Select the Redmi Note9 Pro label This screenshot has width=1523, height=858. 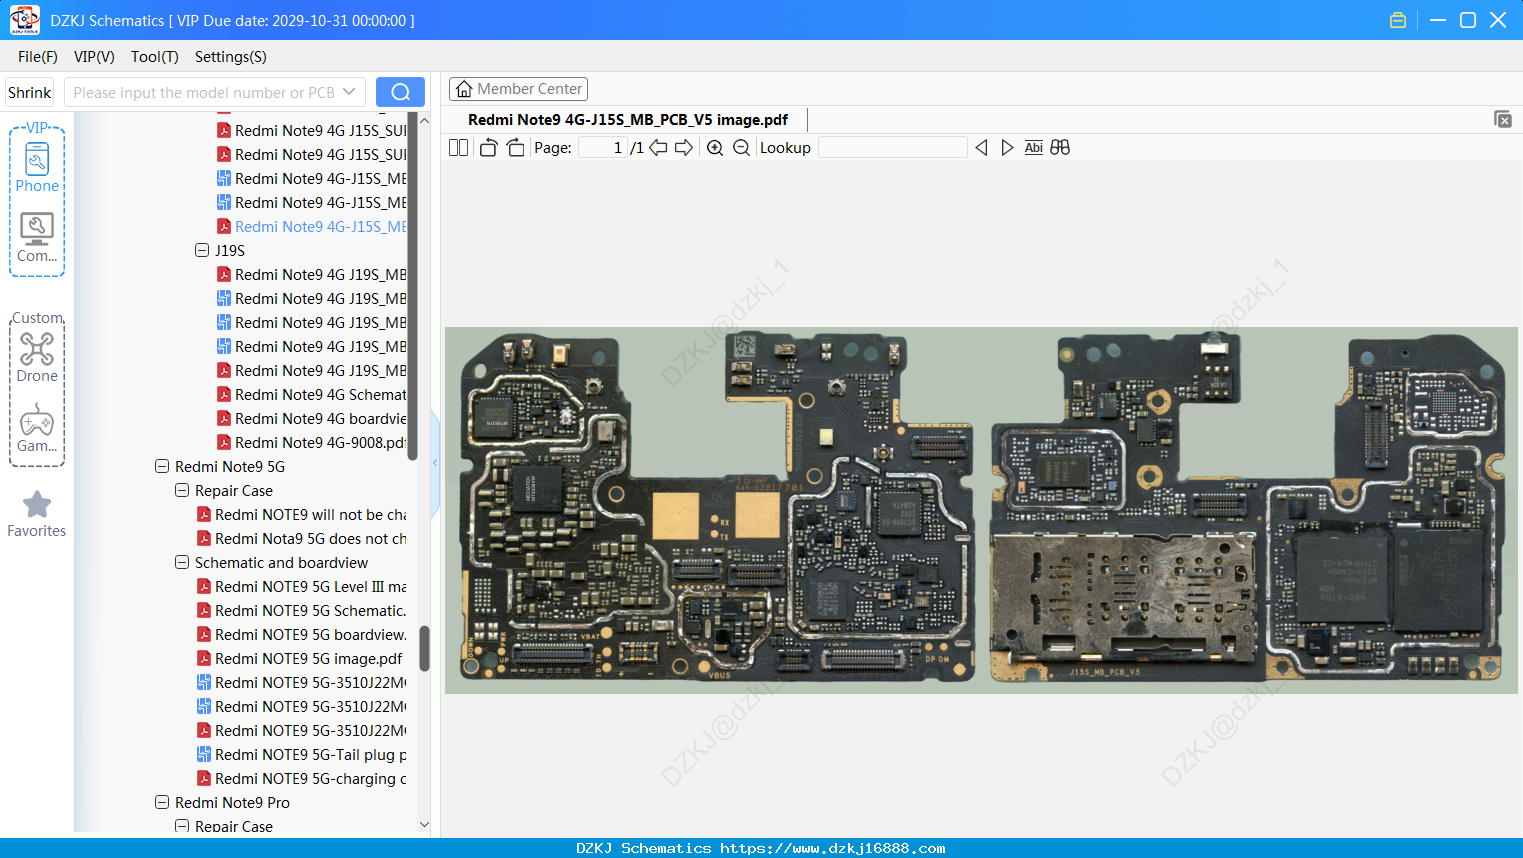click(x=232, y=803)
